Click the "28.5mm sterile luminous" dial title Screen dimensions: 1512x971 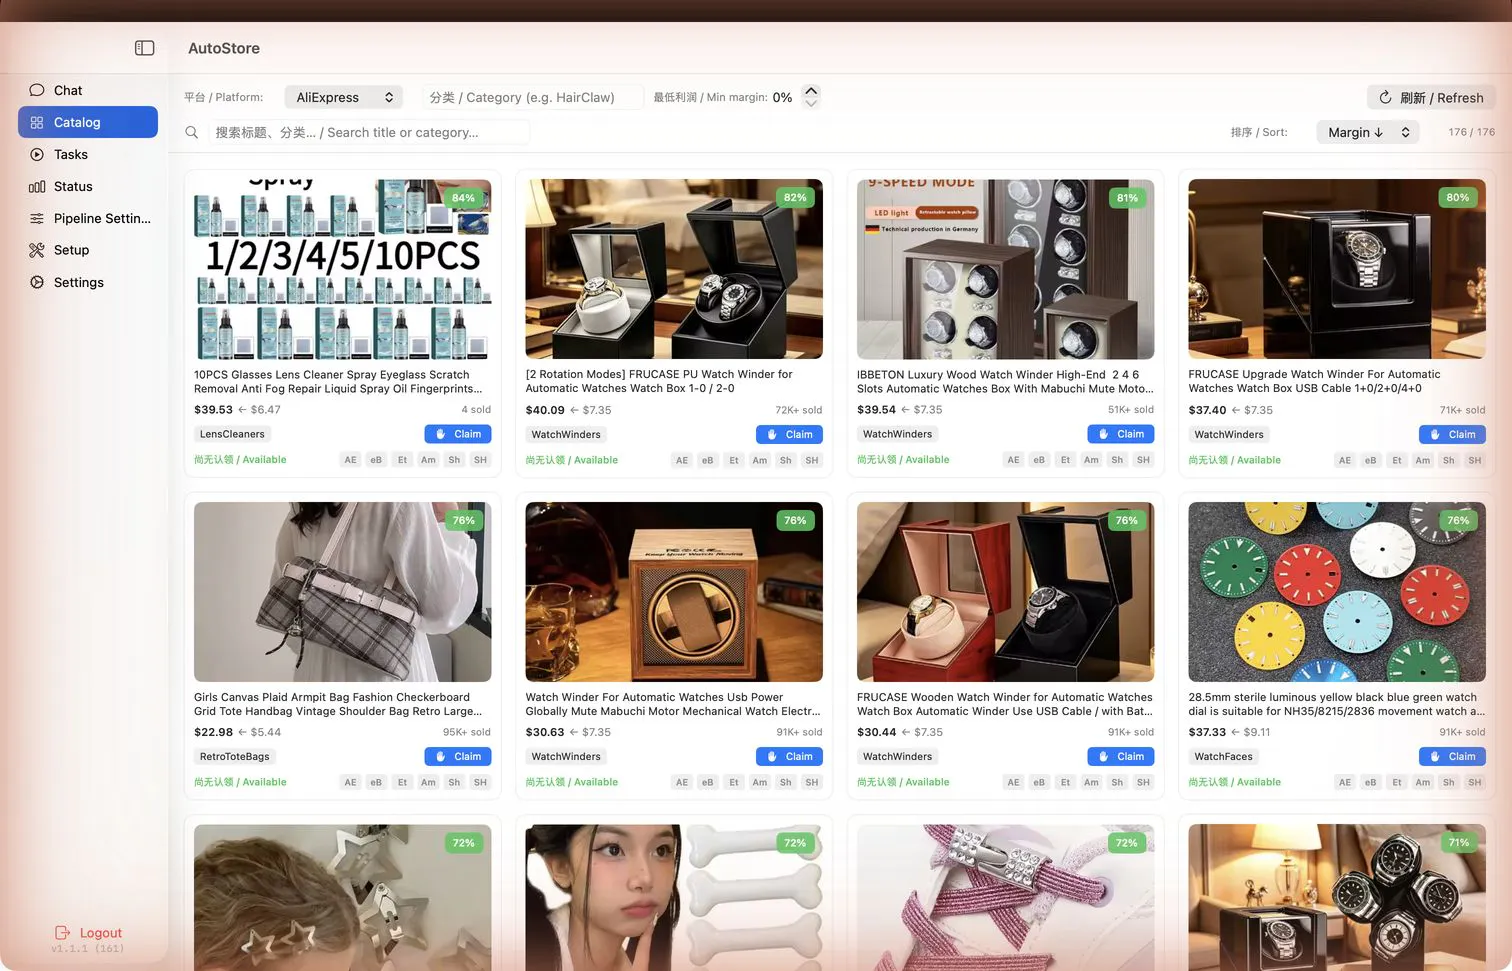[x=1337, y=704]
